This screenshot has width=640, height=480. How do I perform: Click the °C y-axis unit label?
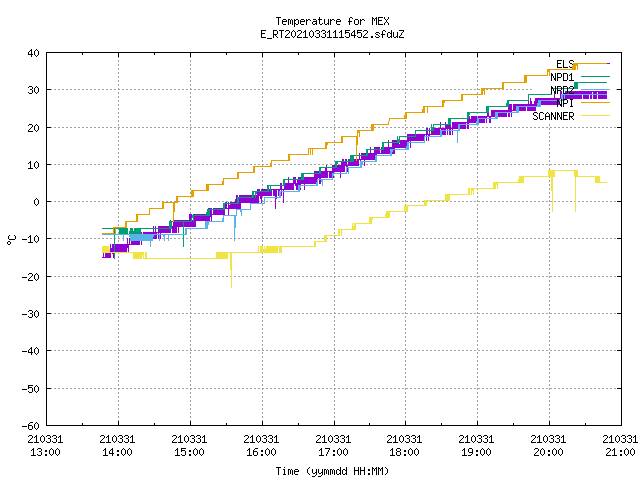click(x=11, y=240)
